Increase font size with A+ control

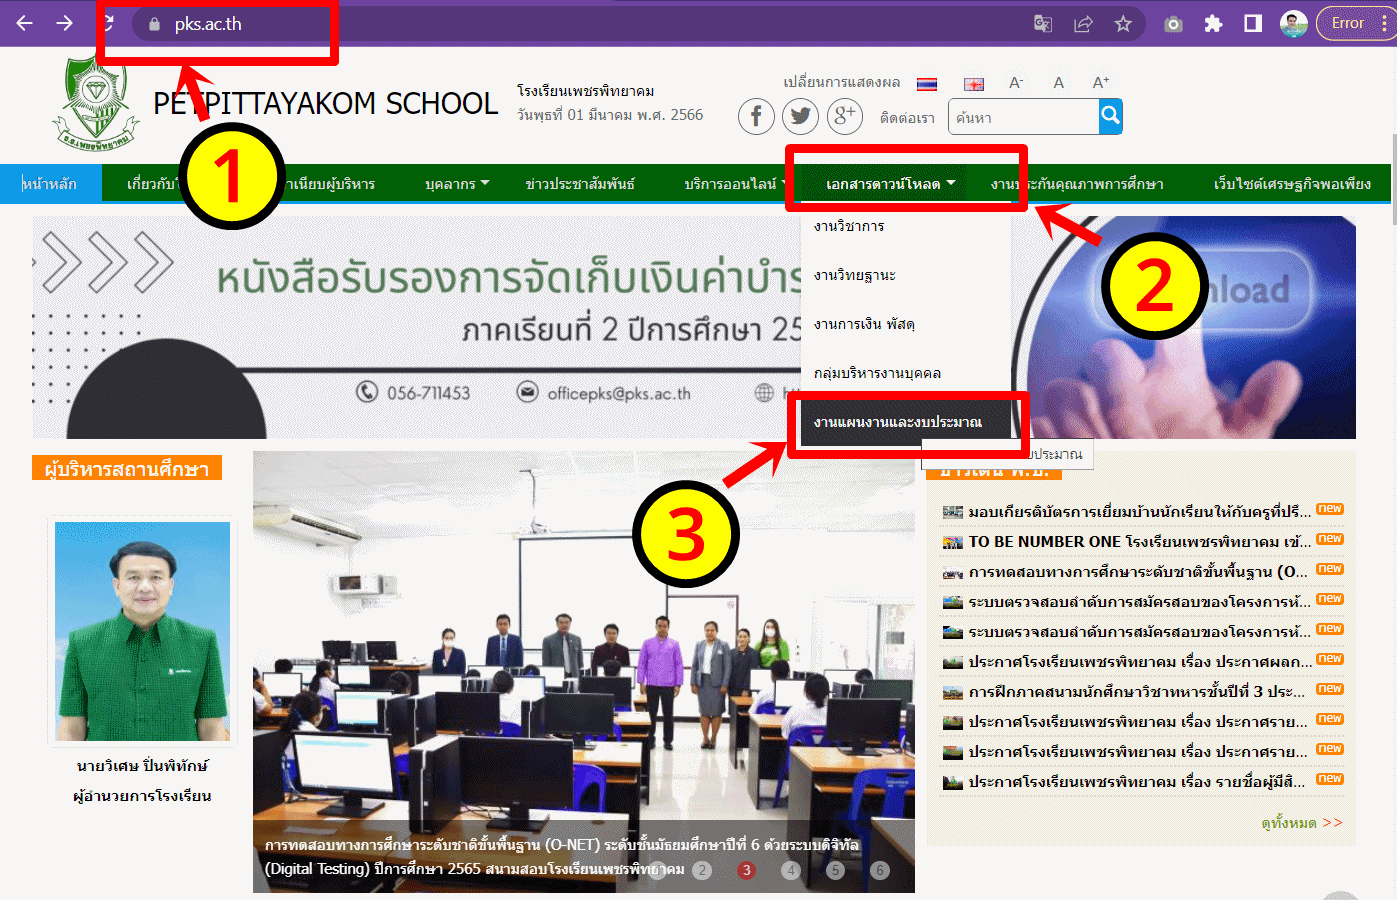(x=1100, y=83)
